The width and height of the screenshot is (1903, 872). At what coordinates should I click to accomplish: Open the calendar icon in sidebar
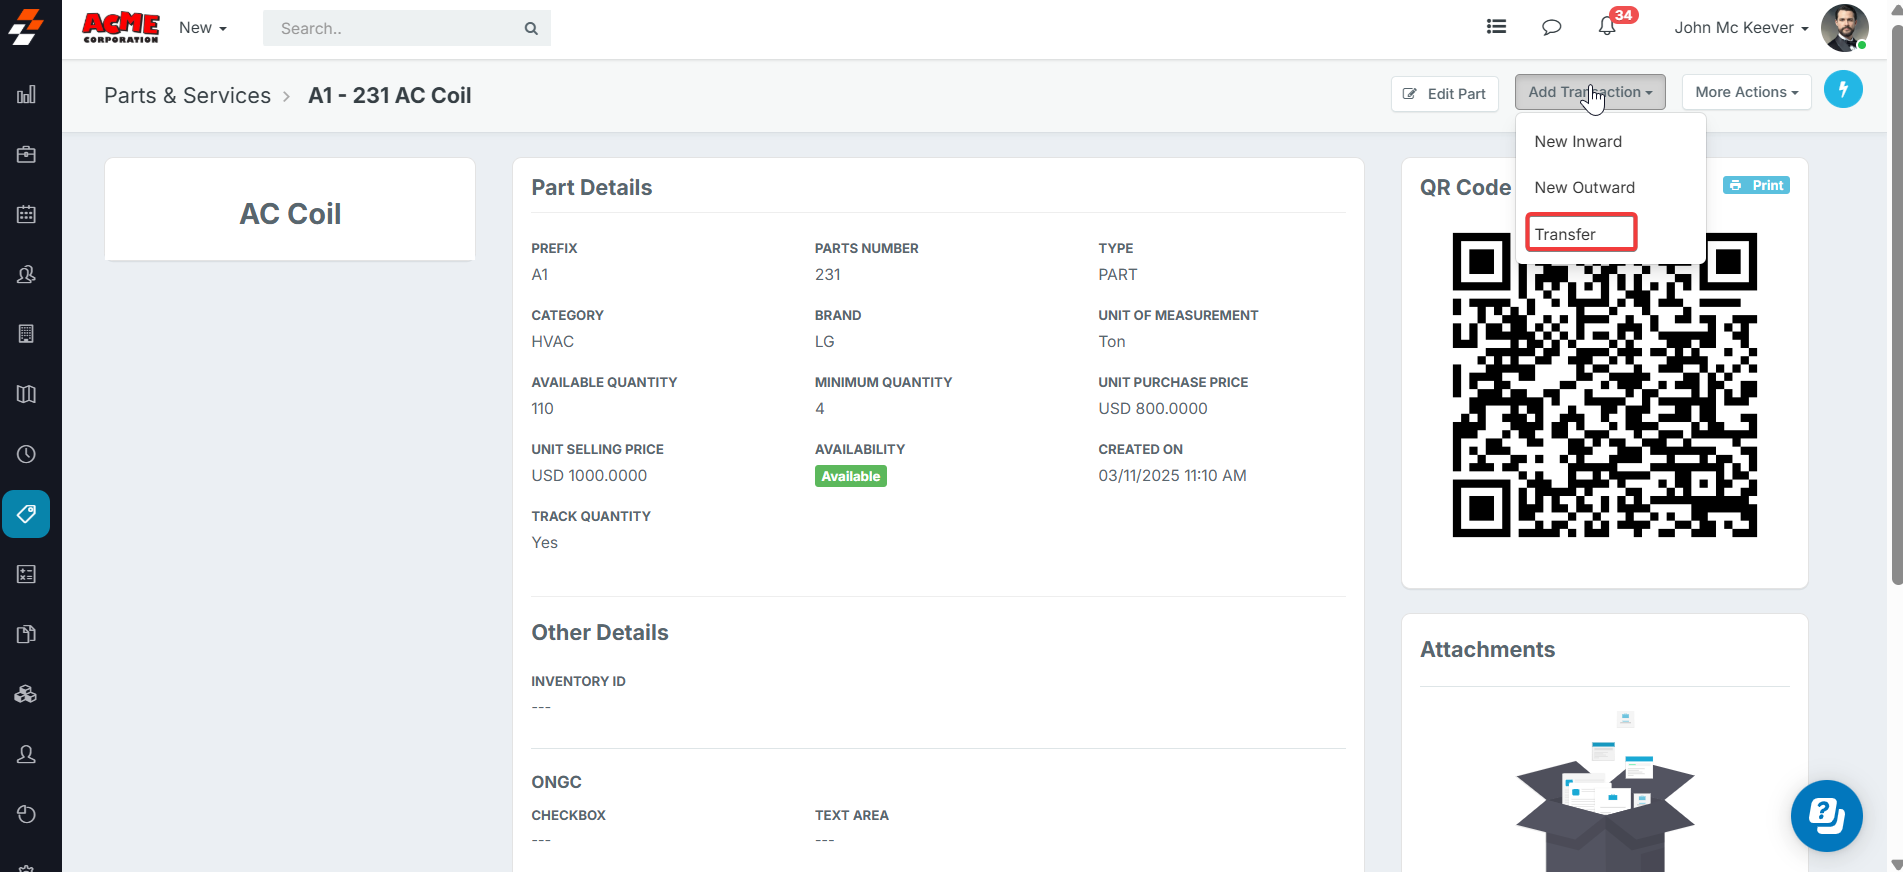click(27, 215)
